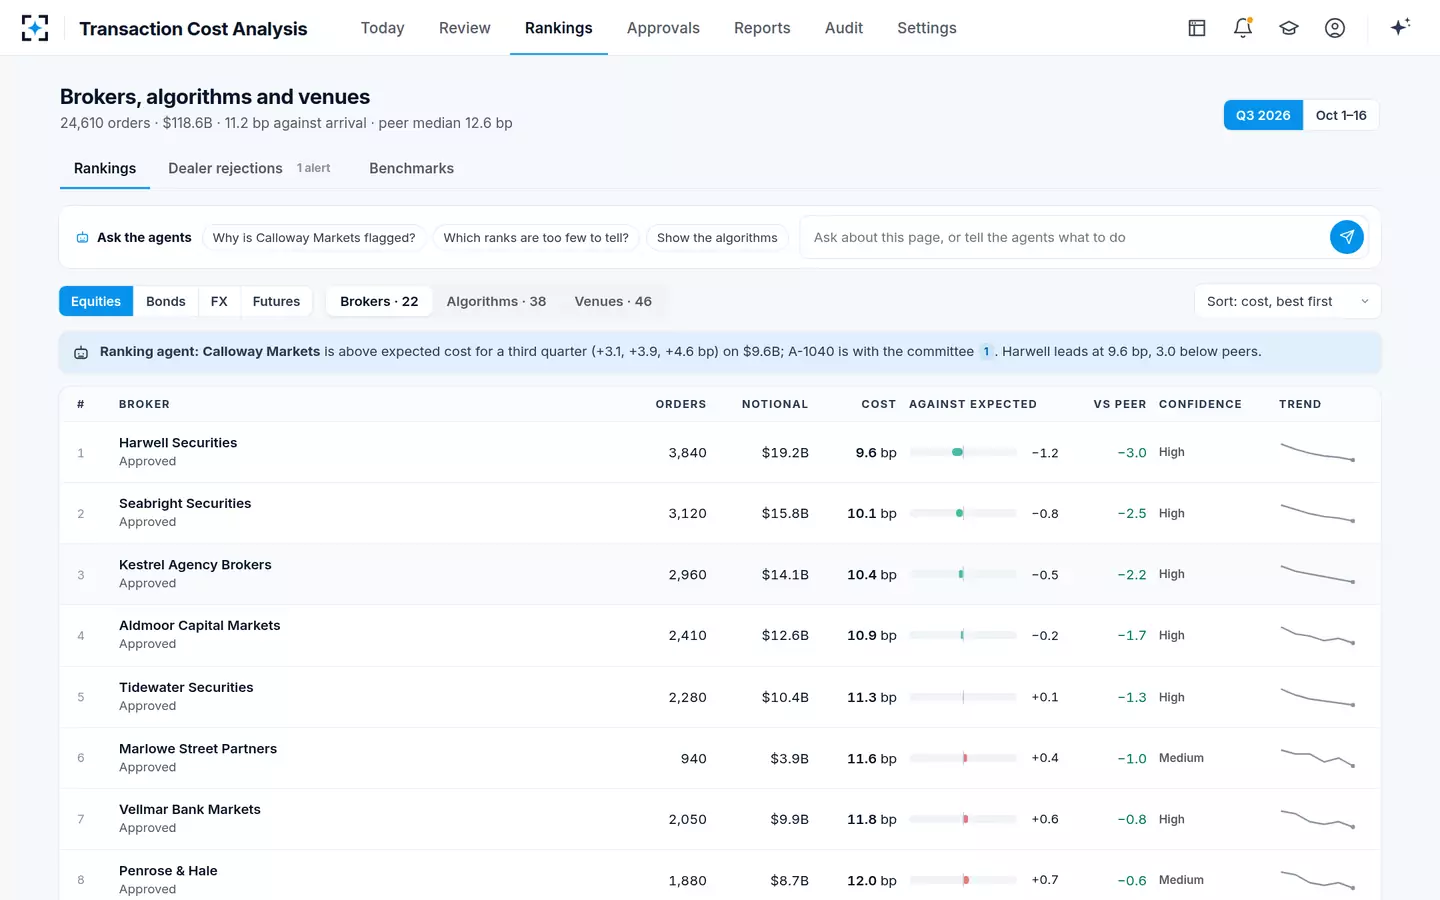The width and height of the screenshot is (1440, 900).
Task: Select the Equities asset class
Action: 96,301
